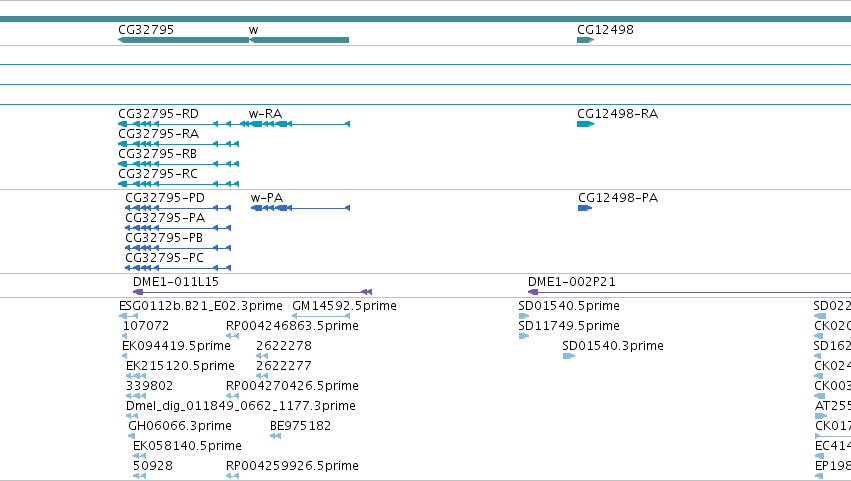Select EST GH06066.3prime

click(x=180, y=427)
